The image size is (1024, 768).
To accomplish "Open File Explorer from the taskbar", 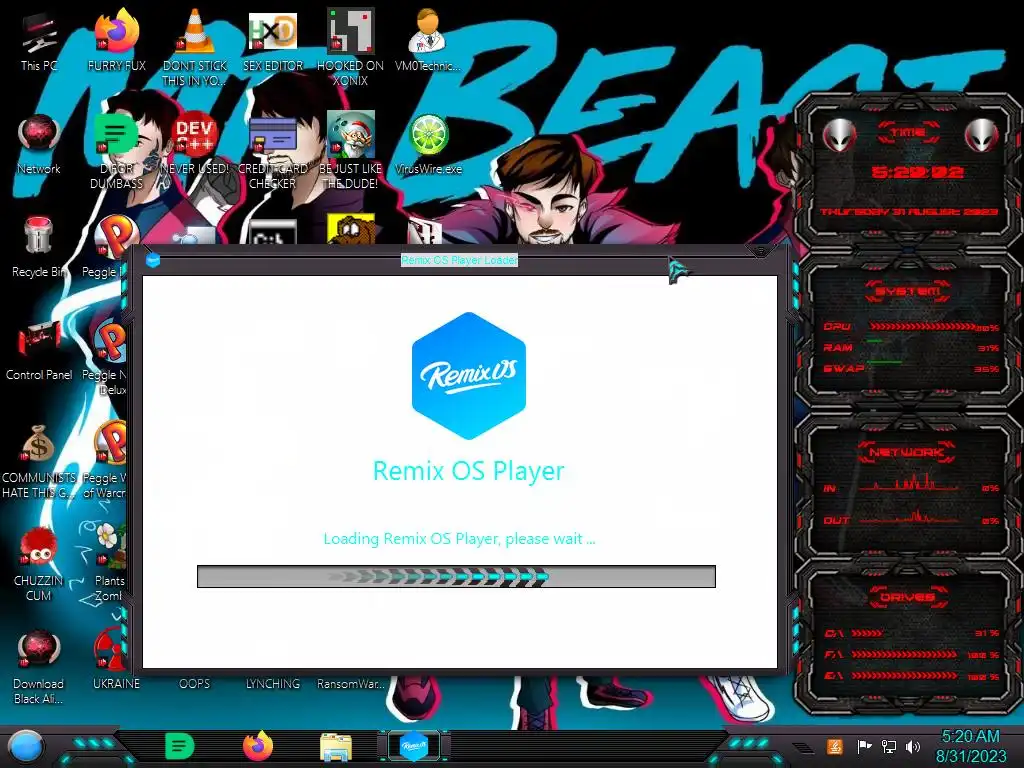I will [x=336, y=747].
